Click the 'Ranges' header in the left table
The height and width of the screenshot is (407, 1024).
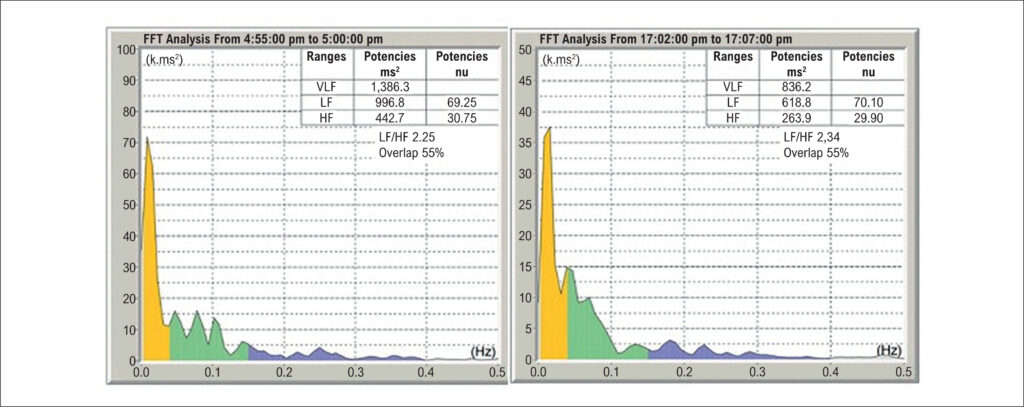pos(326,56)
